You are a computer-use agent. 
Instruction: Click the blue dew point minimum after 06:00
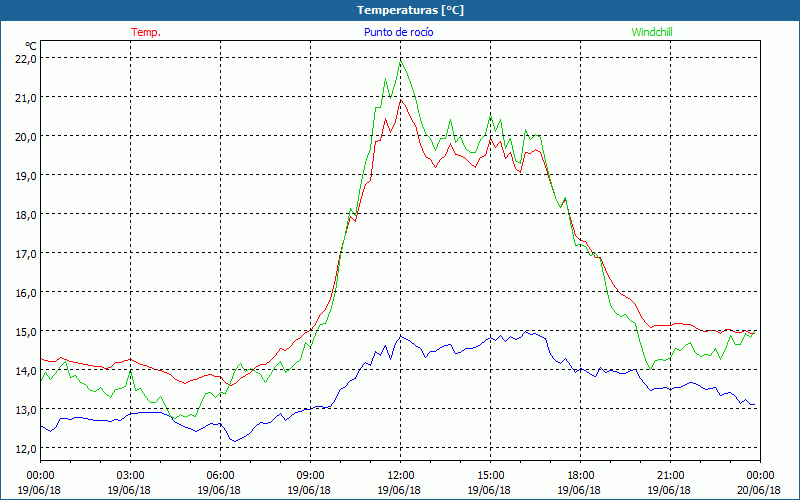tap(235, 441)
